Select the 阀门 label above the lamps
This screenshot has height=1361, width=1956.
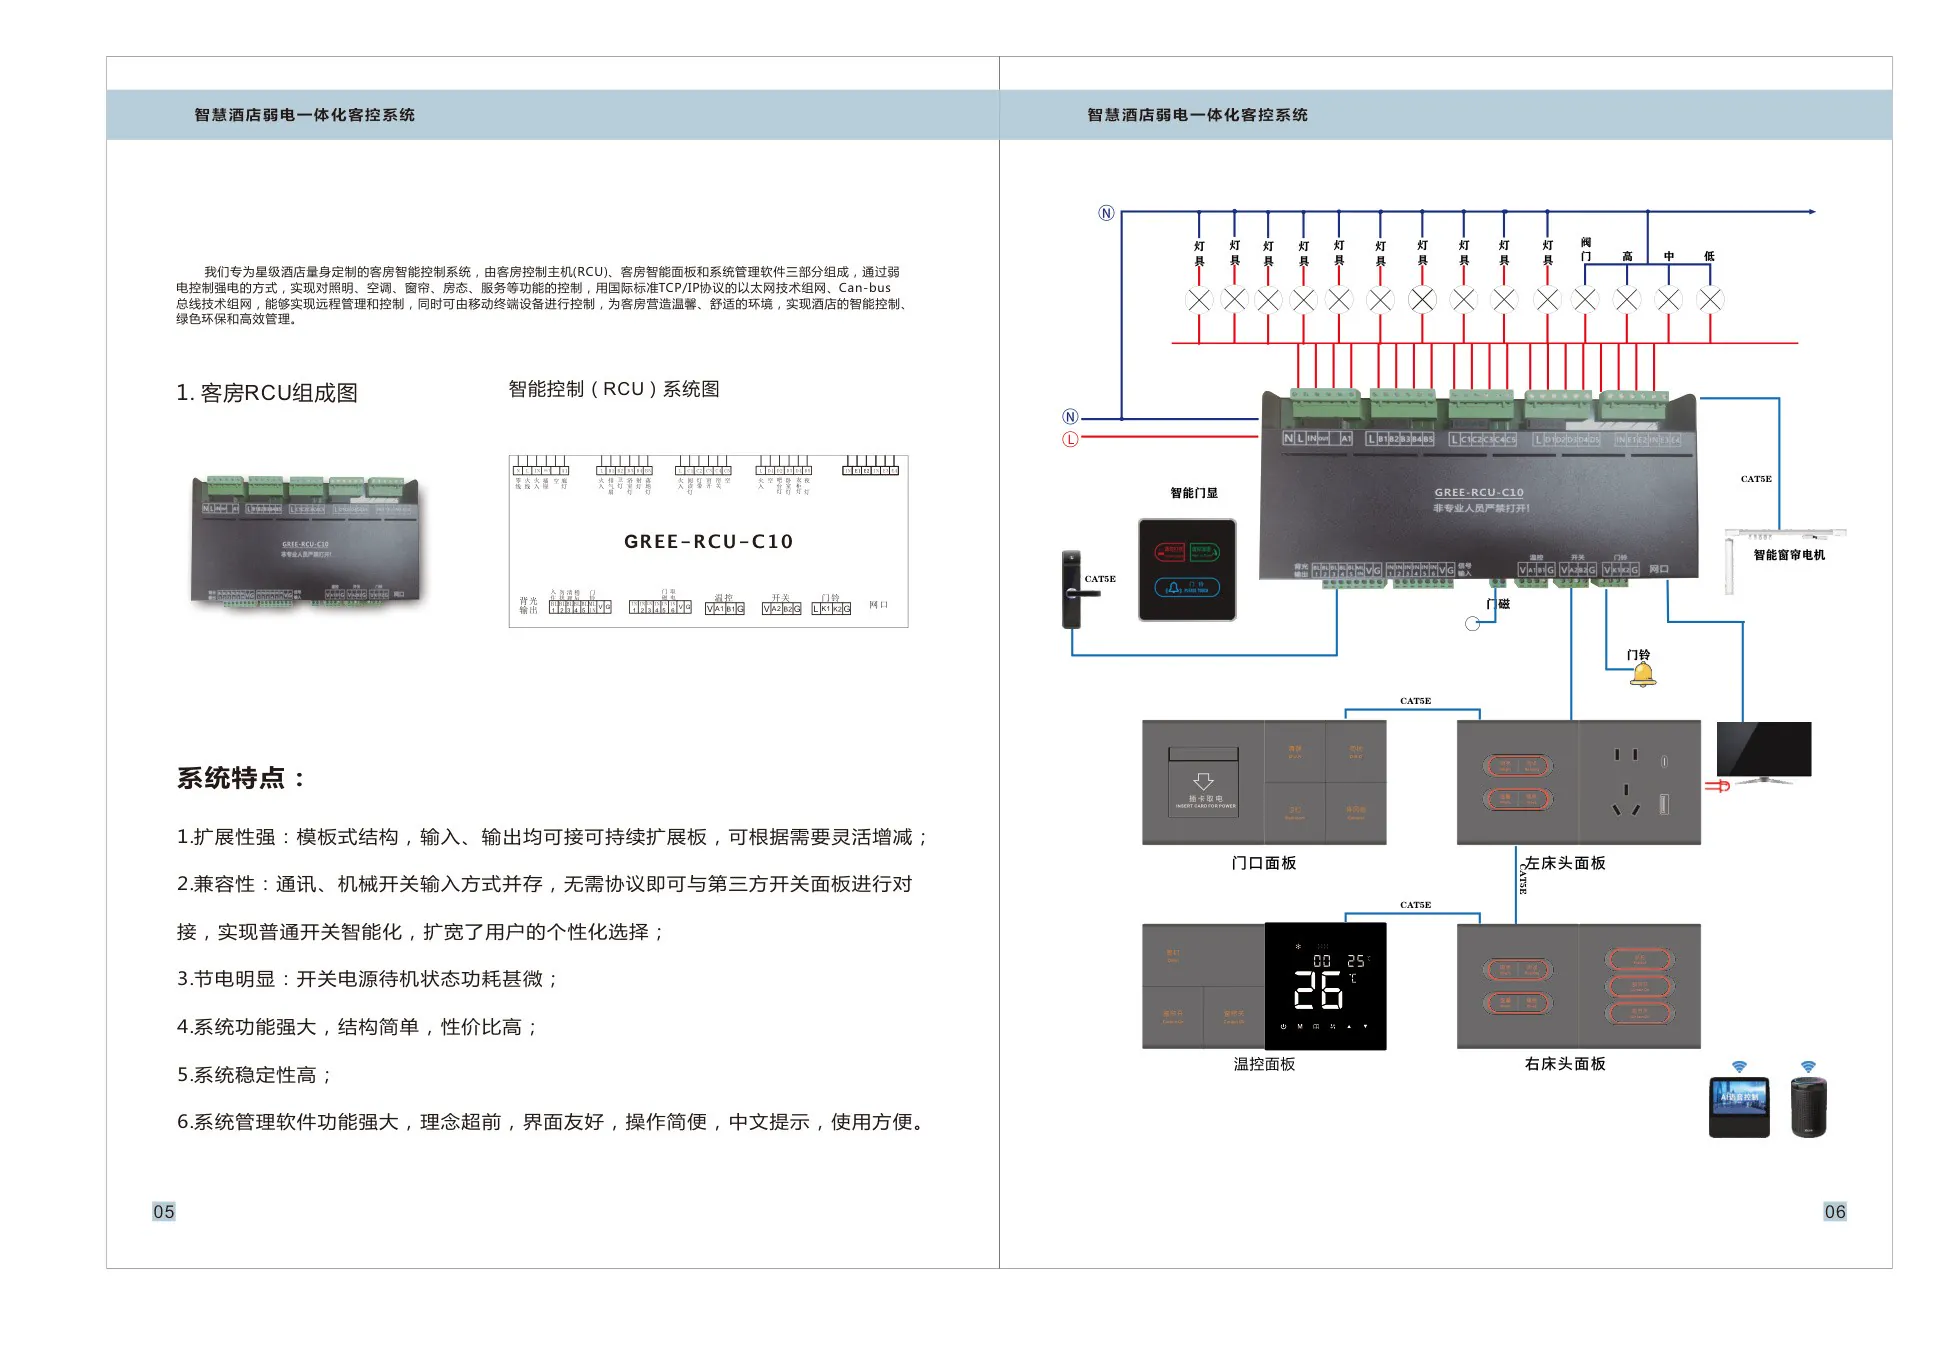(1586, 249)
